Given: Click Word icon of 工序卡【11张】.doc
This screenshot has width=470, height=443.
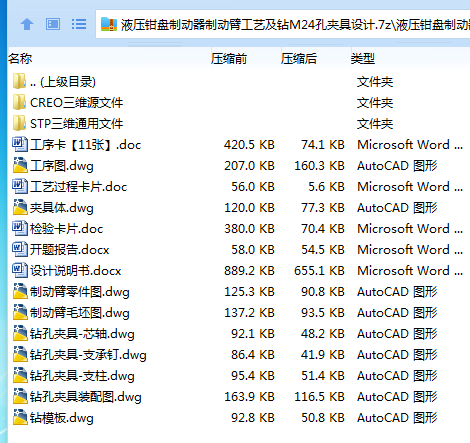Looking at the screenshot, I should pos(20,144).
